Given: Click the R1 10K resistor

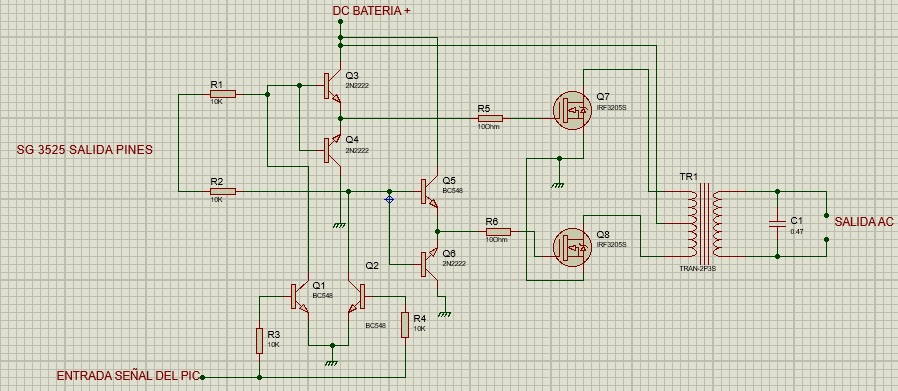Looking at the screenshot, I should pos(223,94).
